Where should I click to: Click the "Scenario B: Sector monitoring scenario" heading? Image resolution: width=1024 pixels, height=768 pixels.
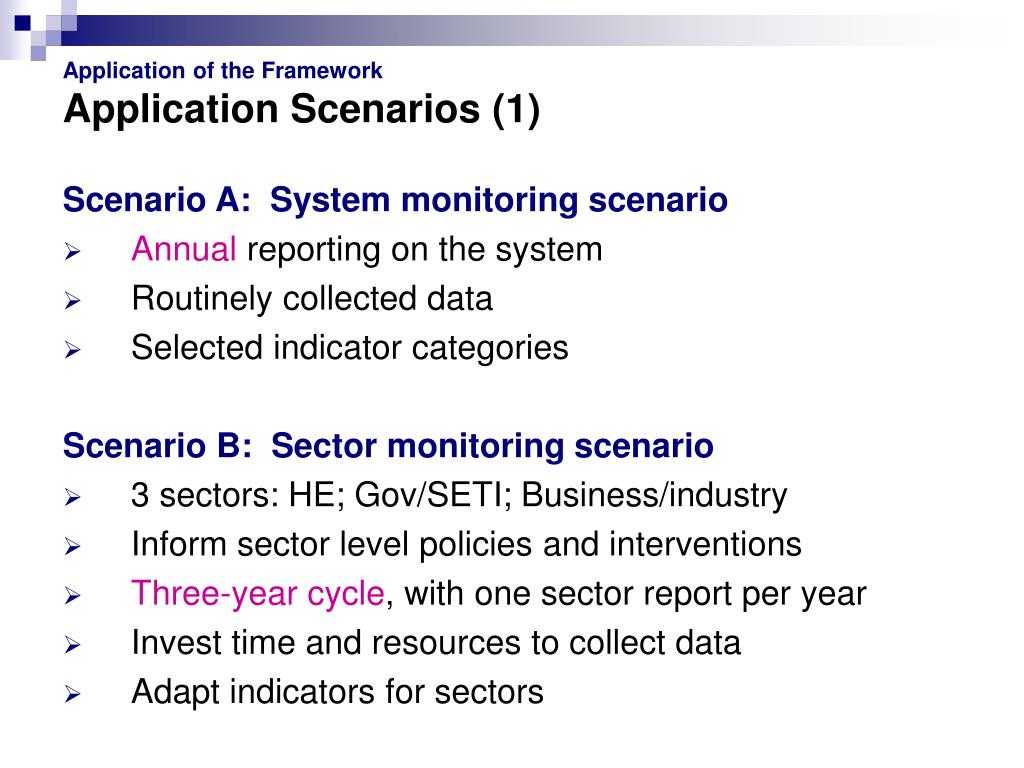388,446
